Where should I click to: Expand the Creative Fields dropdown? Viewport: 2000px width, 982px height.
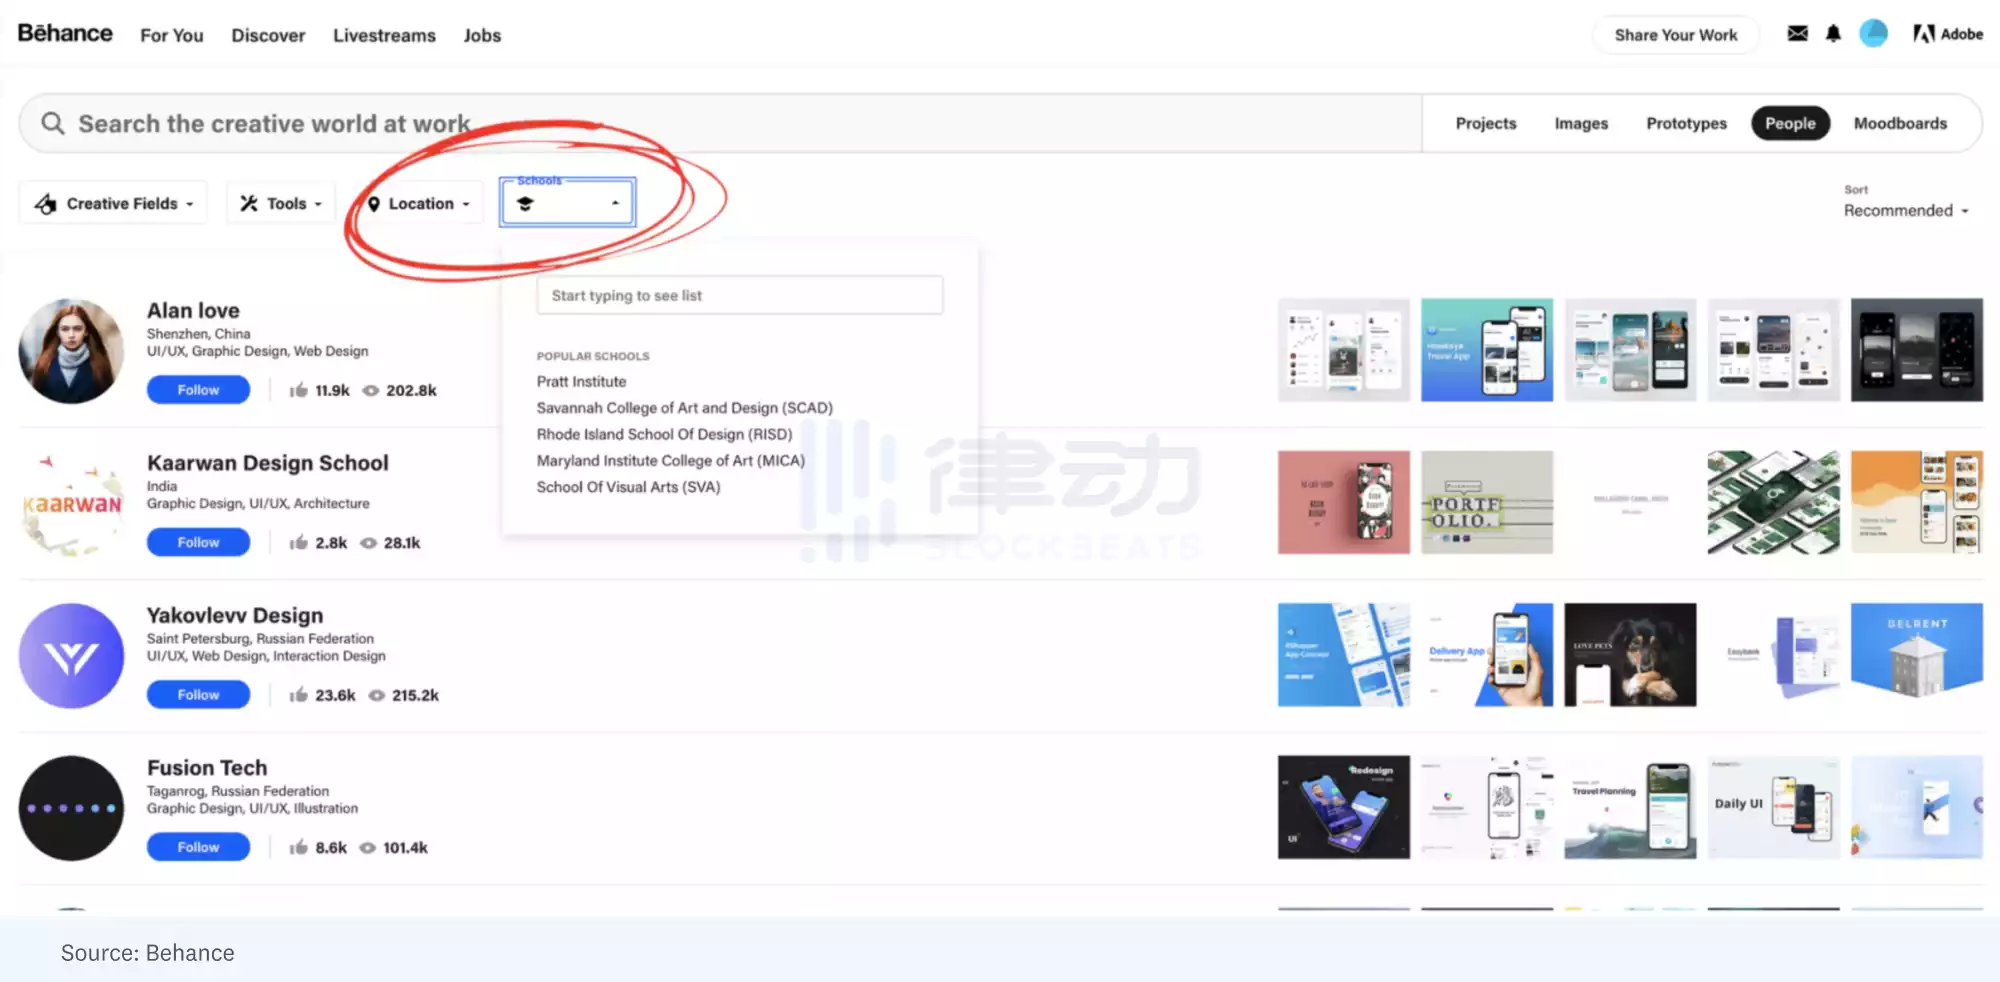point(113,203)
